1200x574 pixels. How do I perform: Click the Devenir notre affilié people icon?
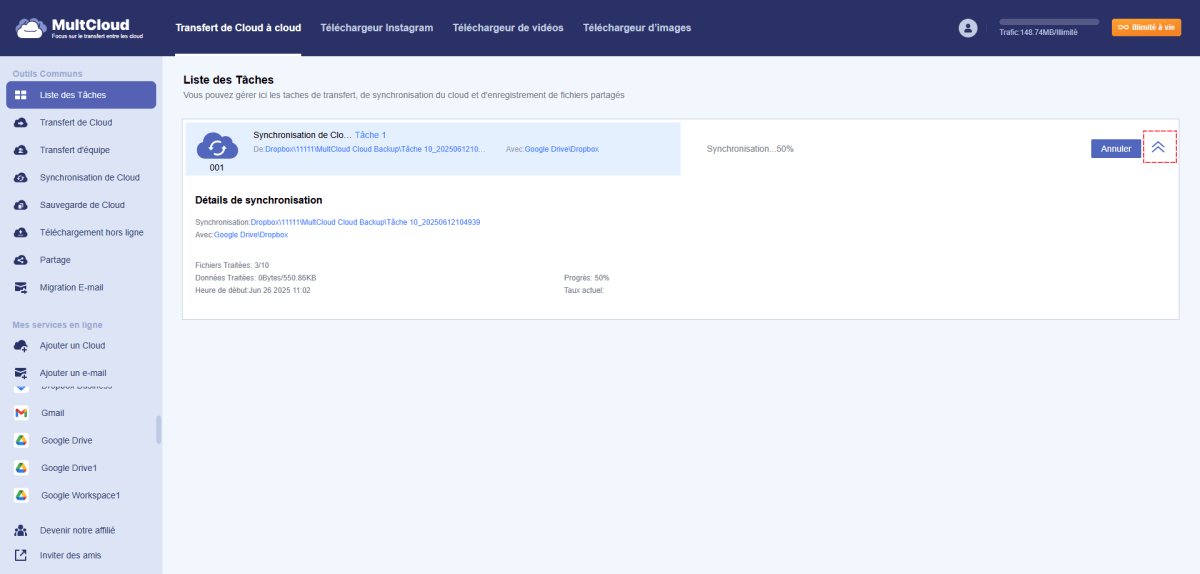20,530
